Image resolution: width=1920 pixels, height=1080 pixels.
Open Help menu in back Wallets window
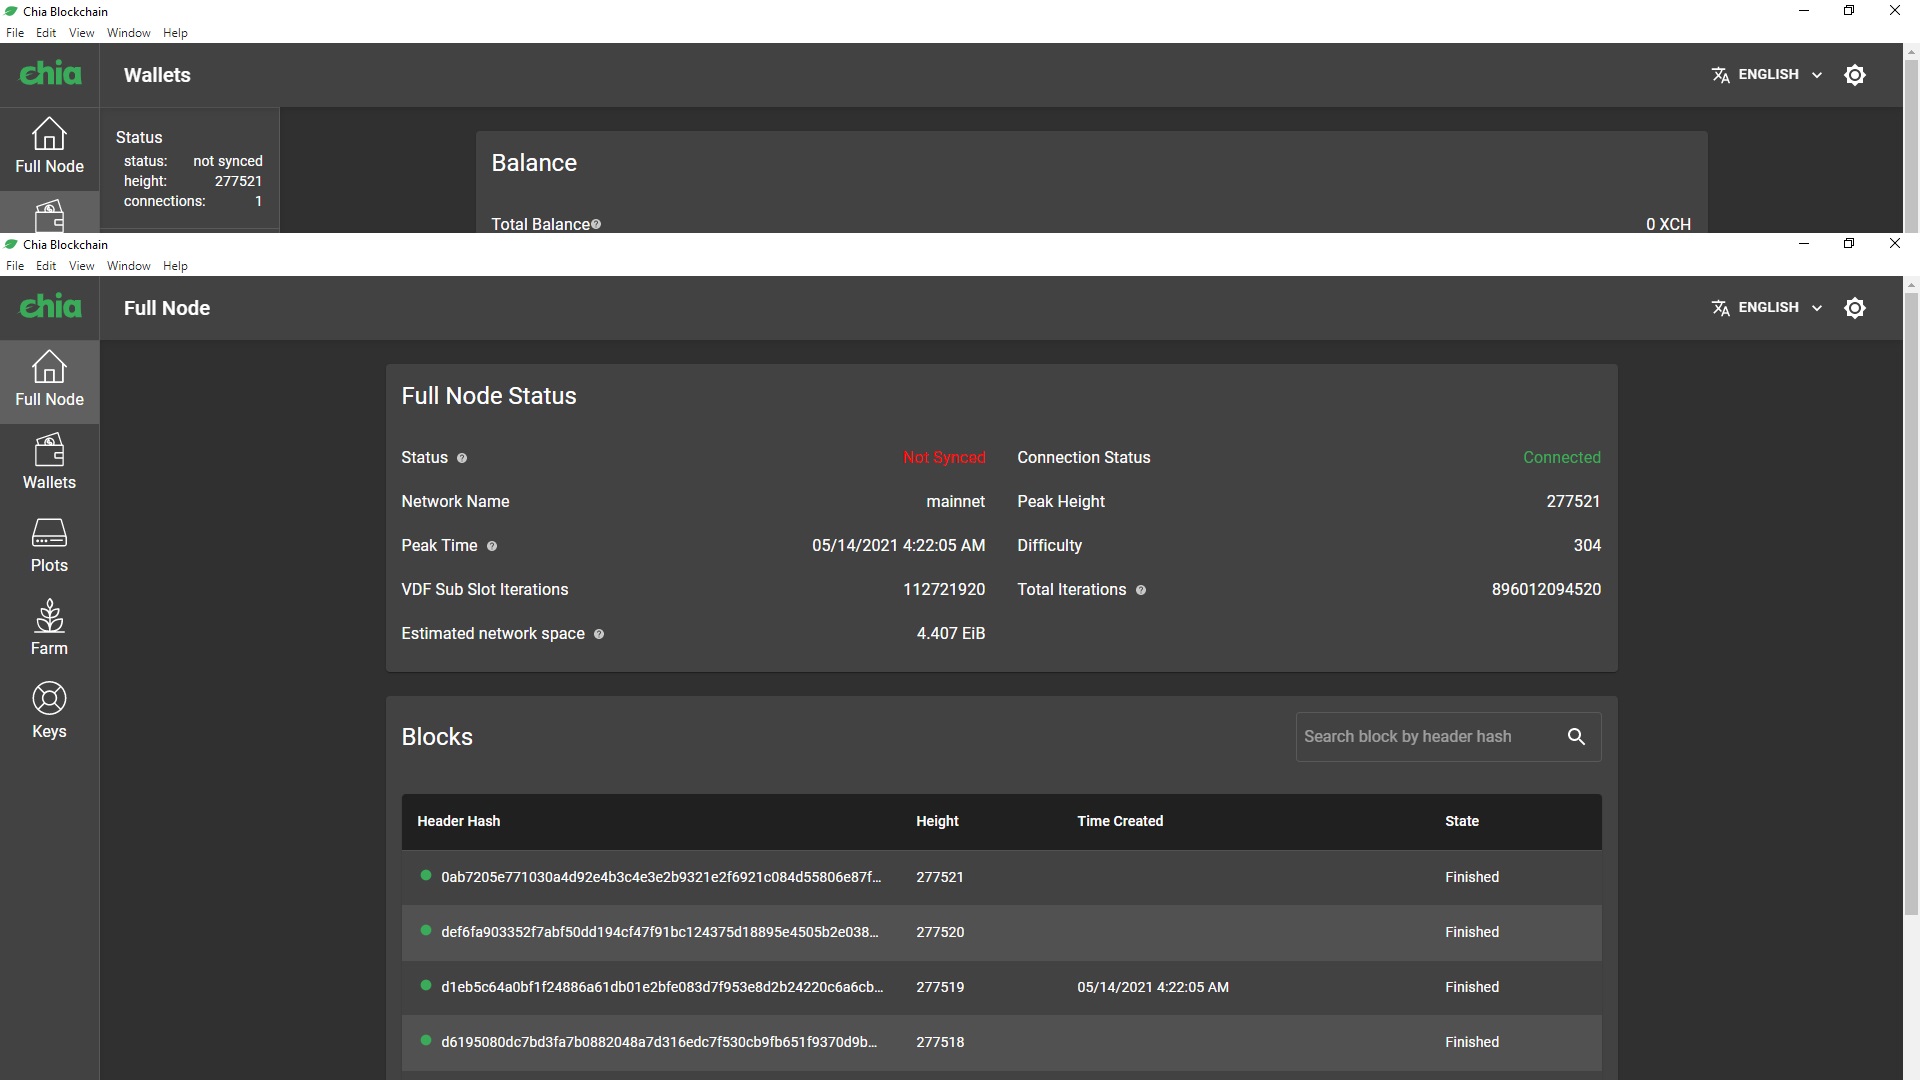coord(175,33)
